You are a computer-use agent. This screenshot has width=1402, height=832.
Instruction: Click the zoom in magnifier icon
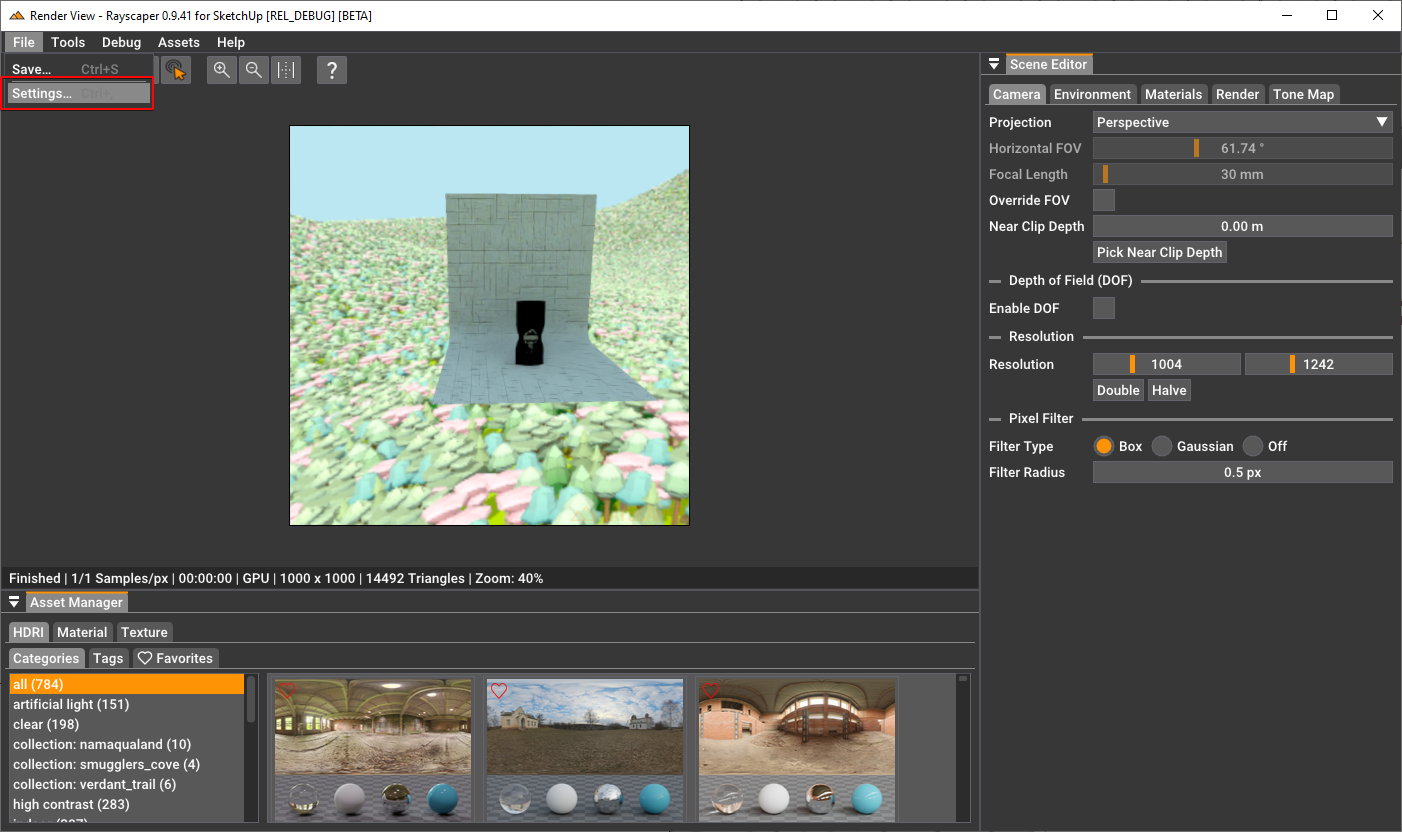pyautogui.click(x=222, y=70)
